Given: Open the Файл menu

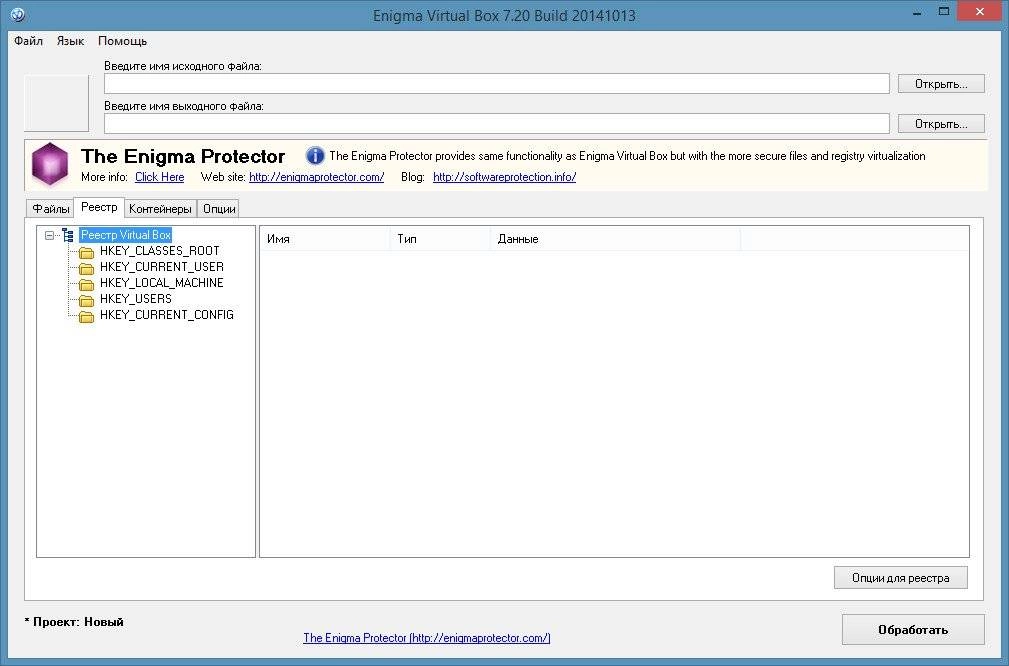Looking at the screenshot, I should (28, 41).
